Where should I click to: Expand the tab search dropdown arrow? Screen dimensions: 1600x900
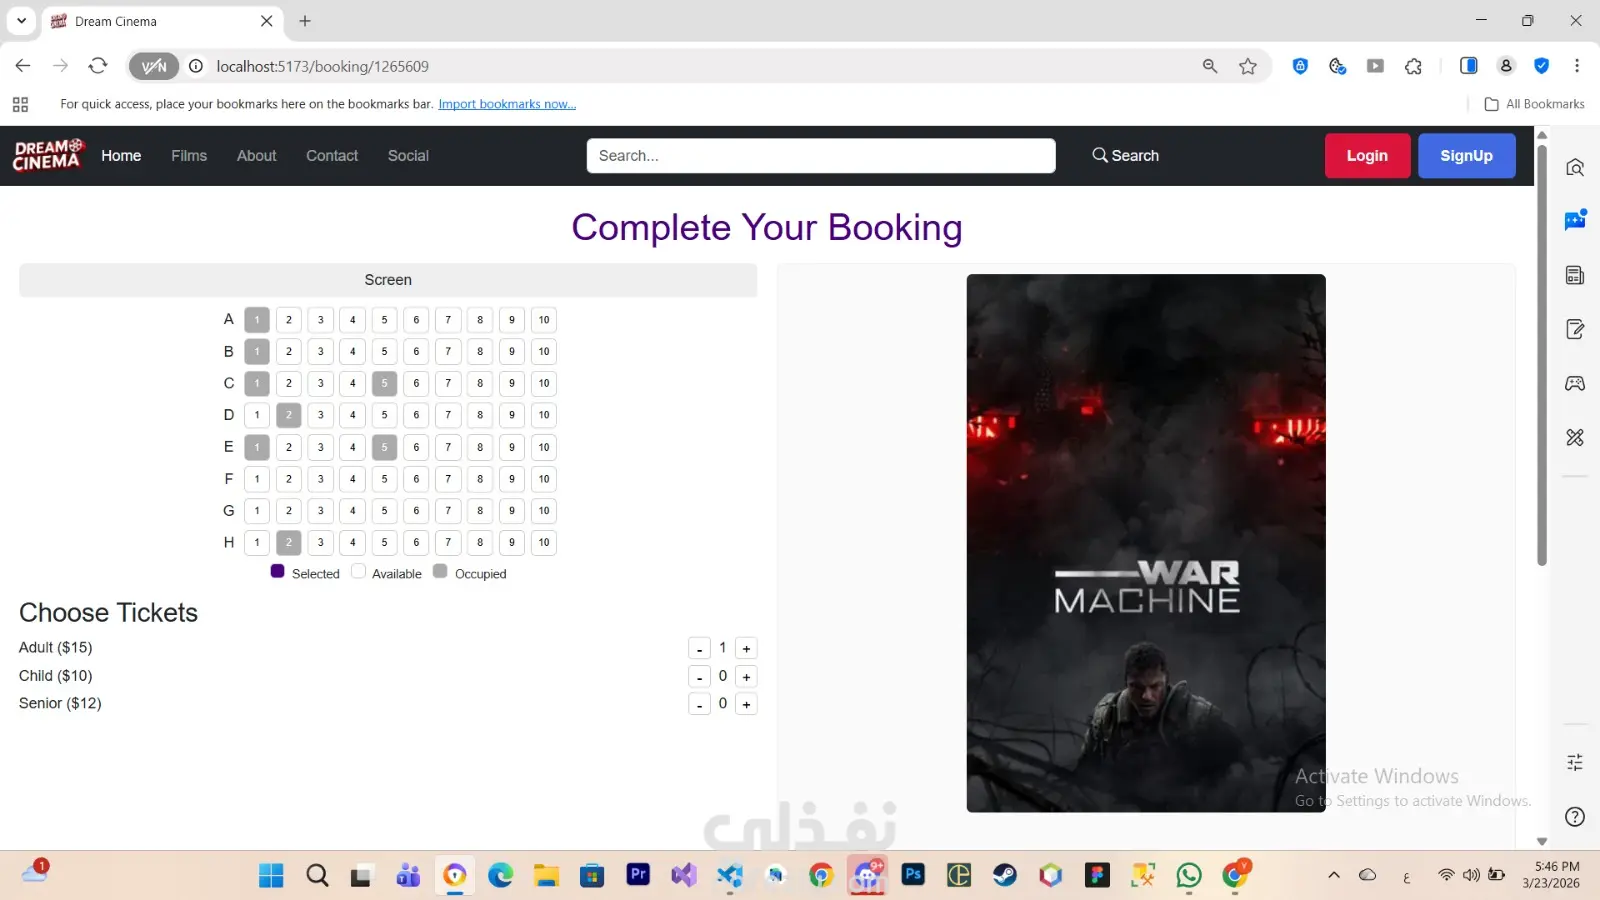21,20
